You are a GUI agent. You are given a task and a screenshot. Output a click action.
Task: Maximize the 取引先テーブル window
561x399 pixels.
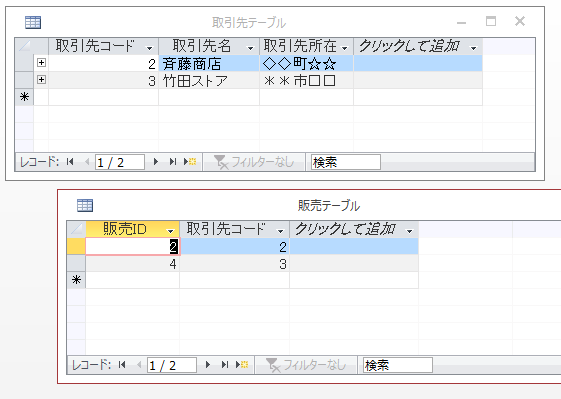(491, 21)
